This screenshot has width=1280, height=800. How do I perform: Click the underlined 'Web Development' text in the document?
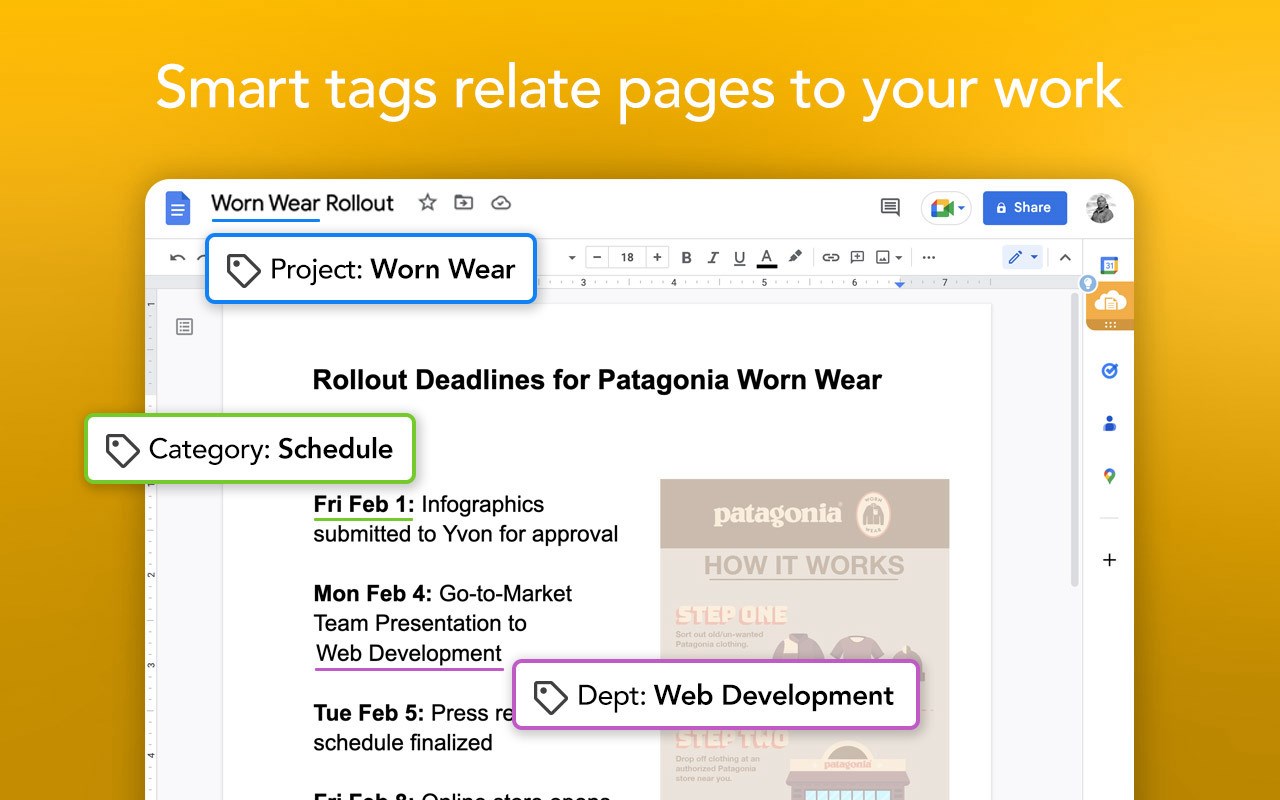tap(409, 653)
